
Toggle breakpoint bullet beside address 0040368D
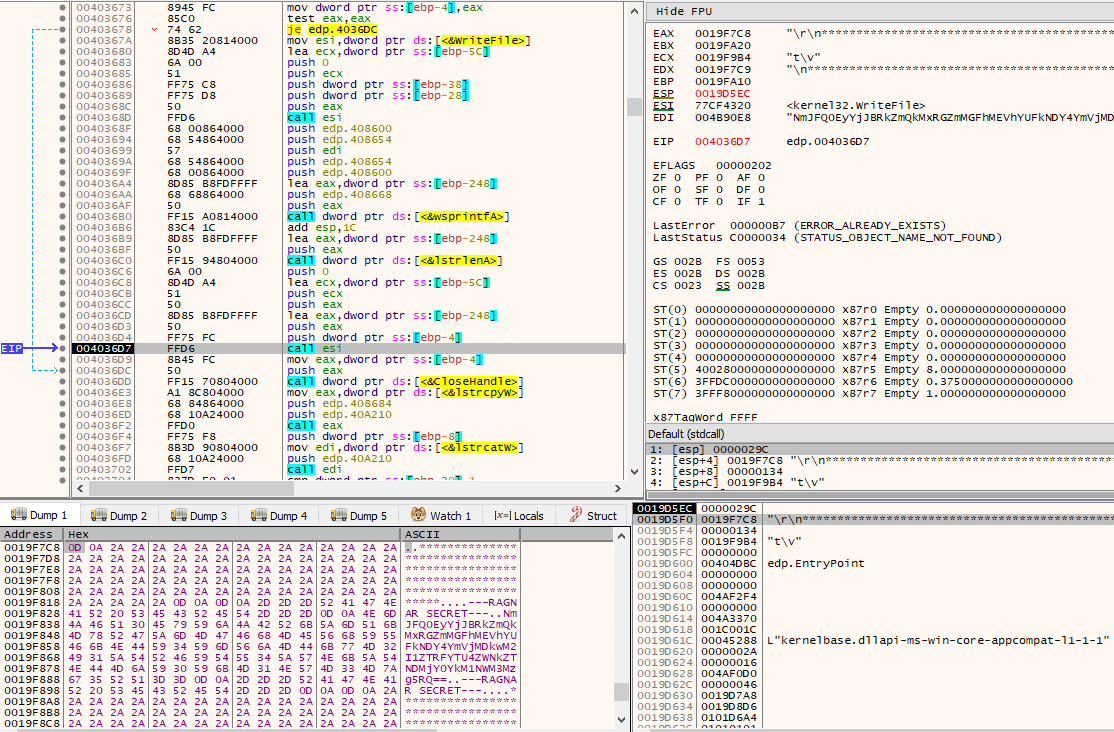[x=63, y=118]
